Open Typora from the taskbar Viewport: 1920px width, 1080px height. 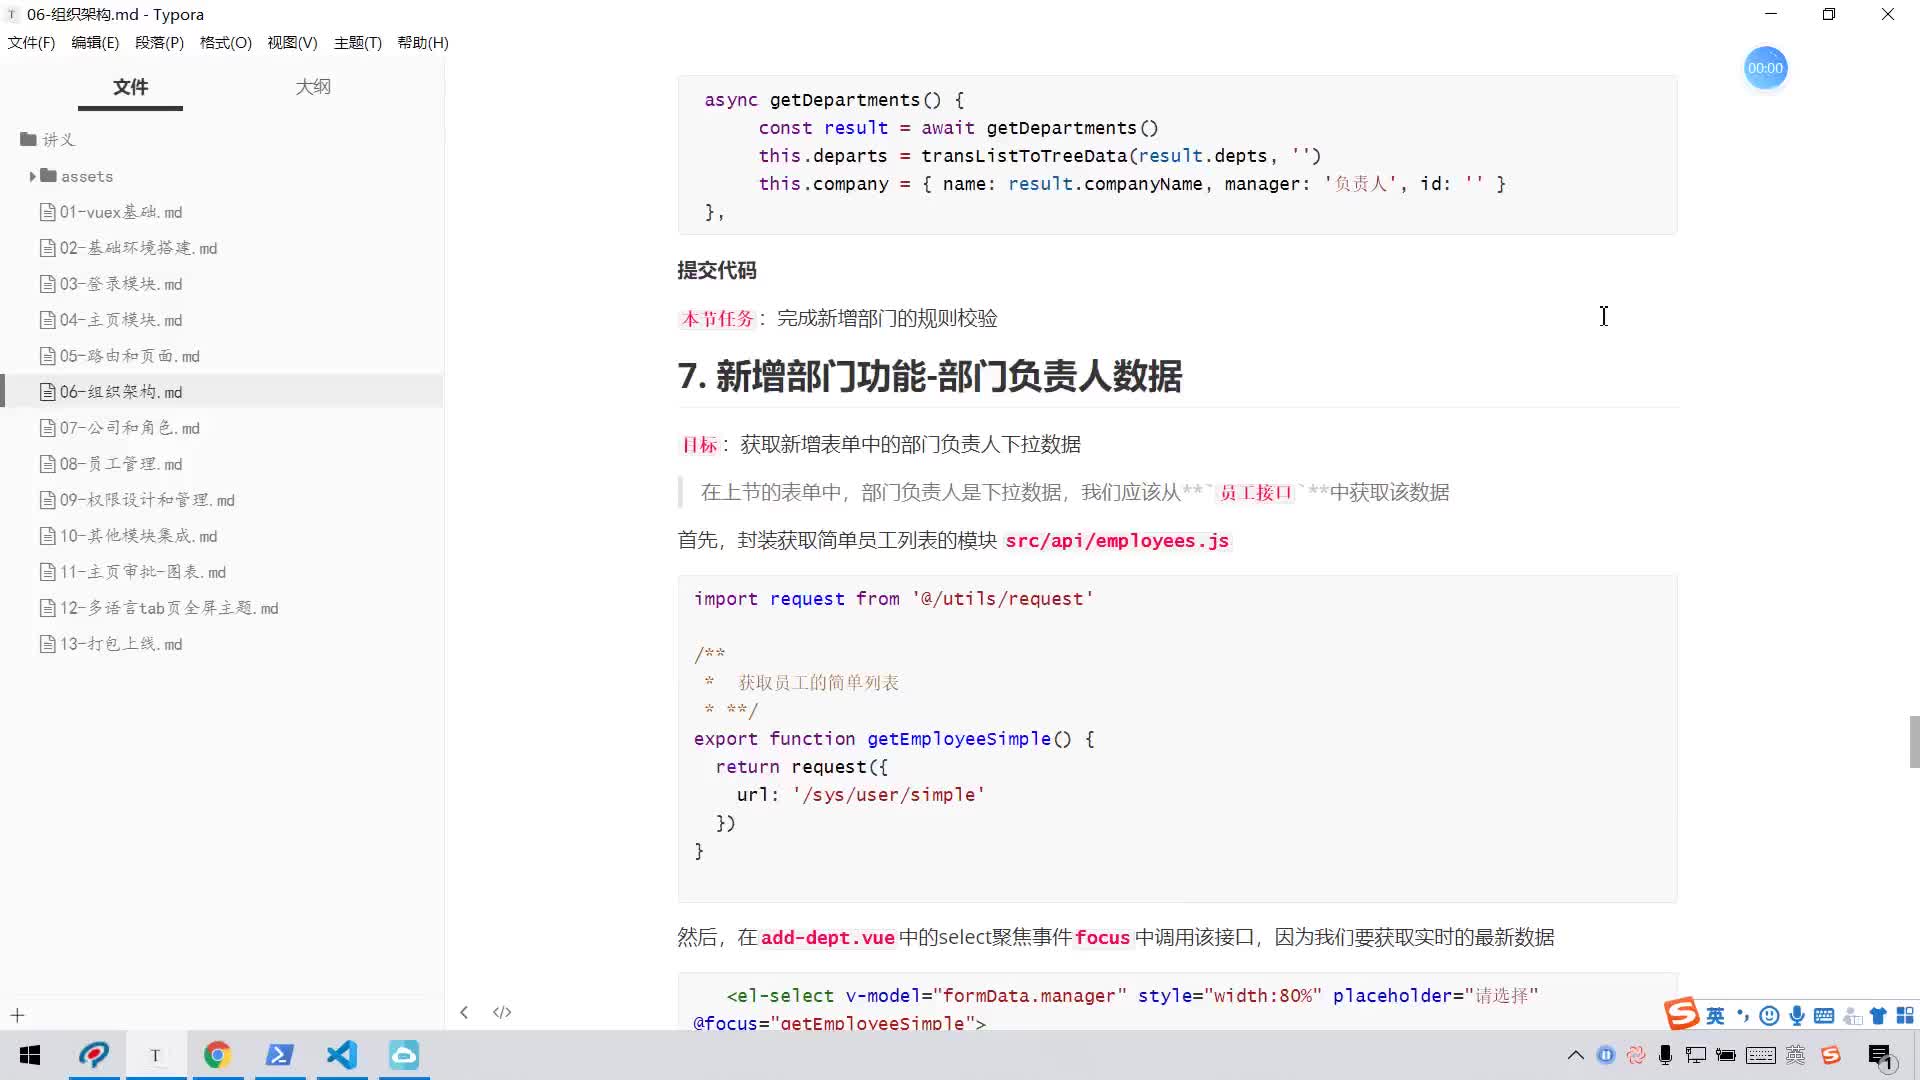155,1055
